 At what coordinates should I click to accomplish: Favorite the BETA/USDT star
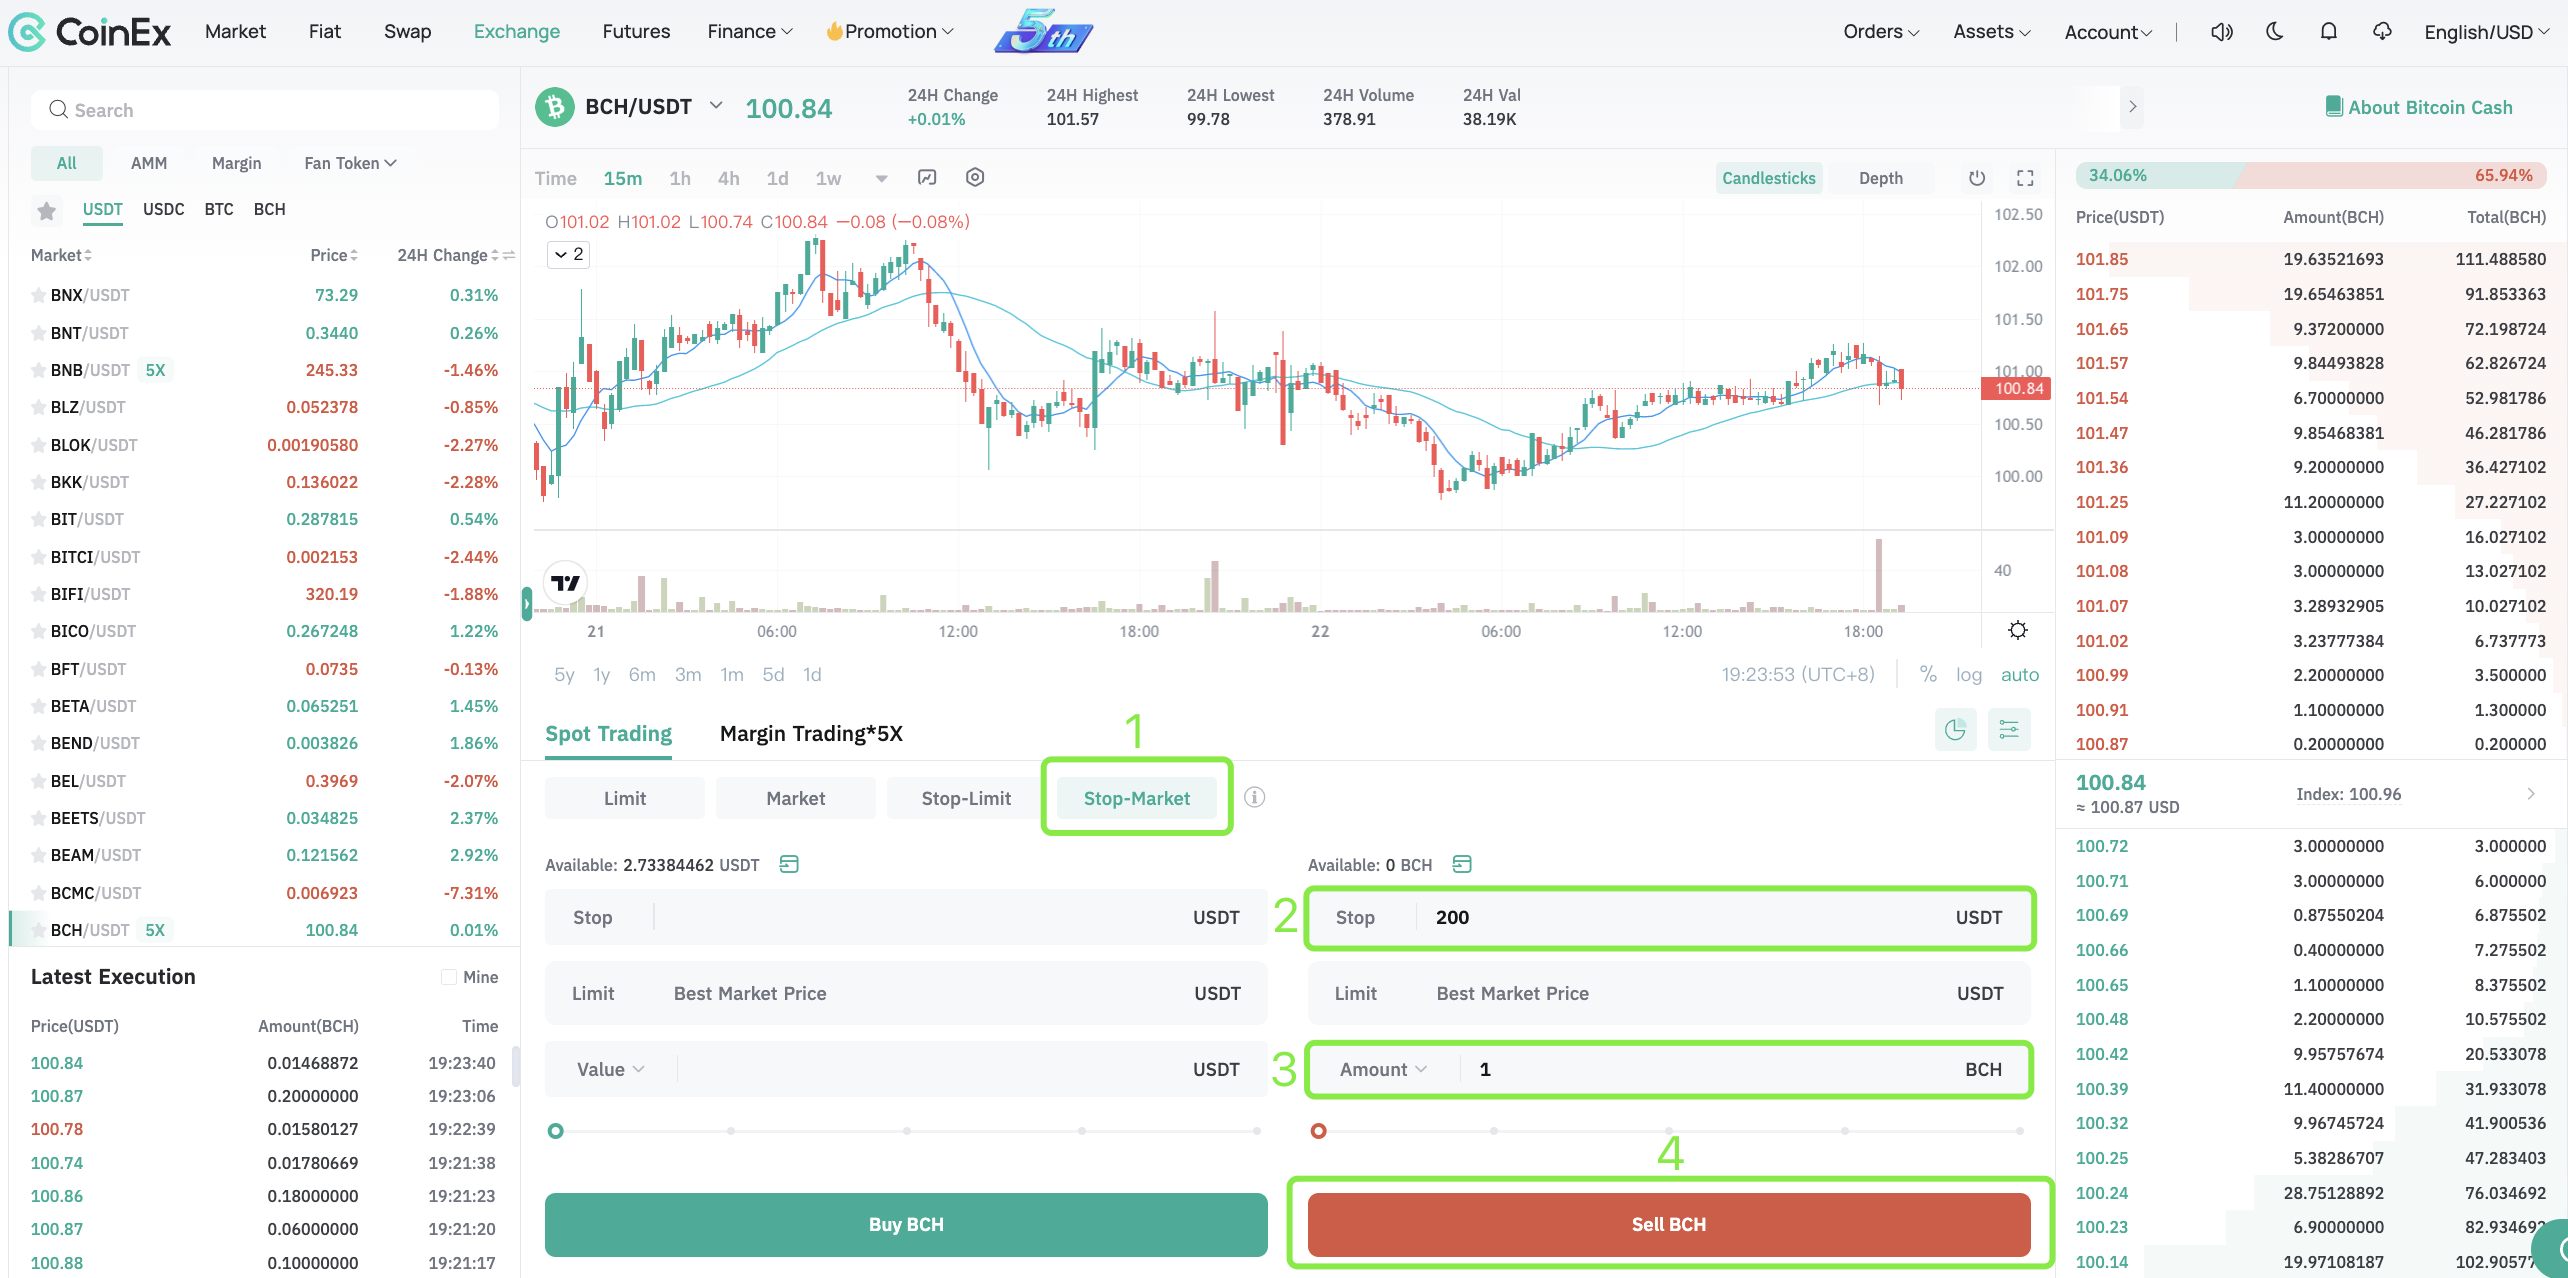tap(38, 706)
